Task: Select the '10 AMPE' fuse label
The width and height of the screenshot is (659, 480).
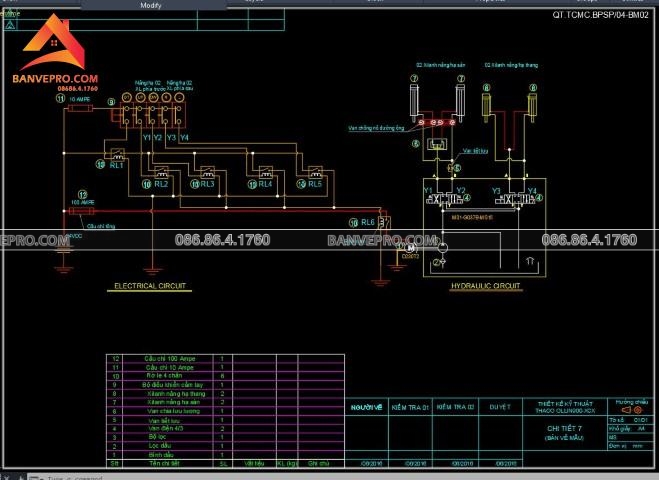Action: pyautogui.click(x=80, y=99)
